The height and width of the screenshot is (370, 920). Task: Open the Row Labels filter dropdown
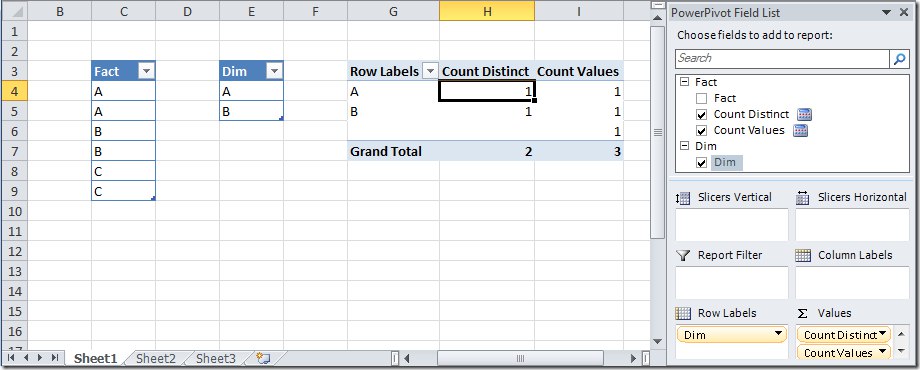(x=430, y=72)
